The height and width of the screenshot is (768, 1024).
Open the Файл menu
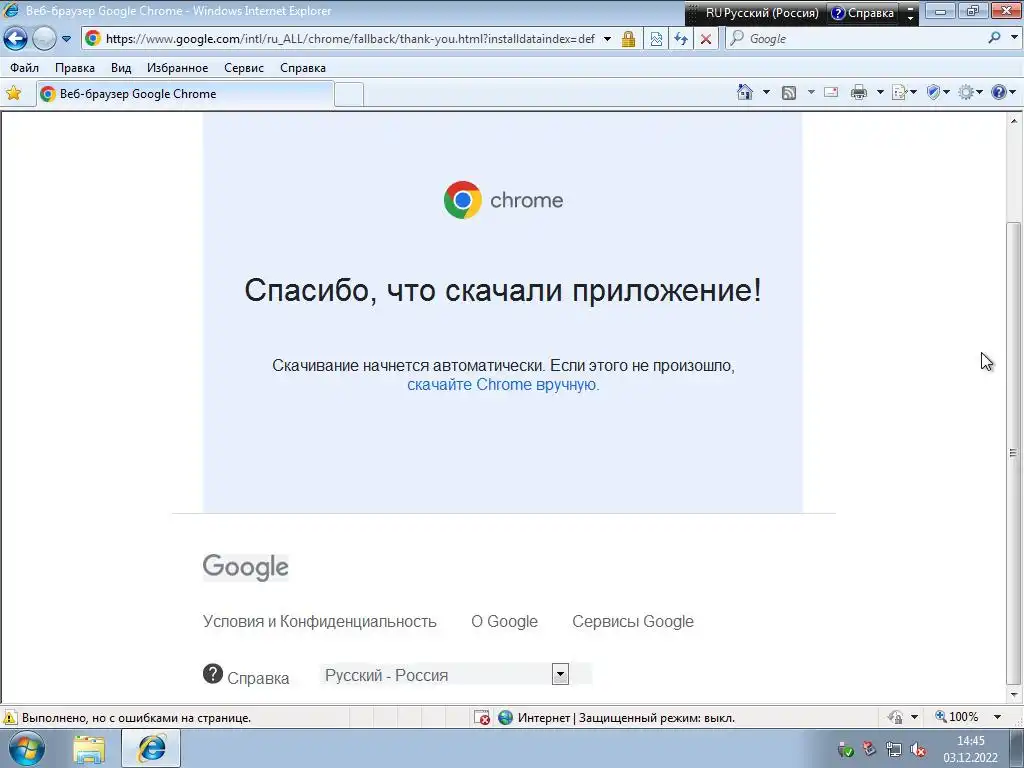[x=25, y=68]
